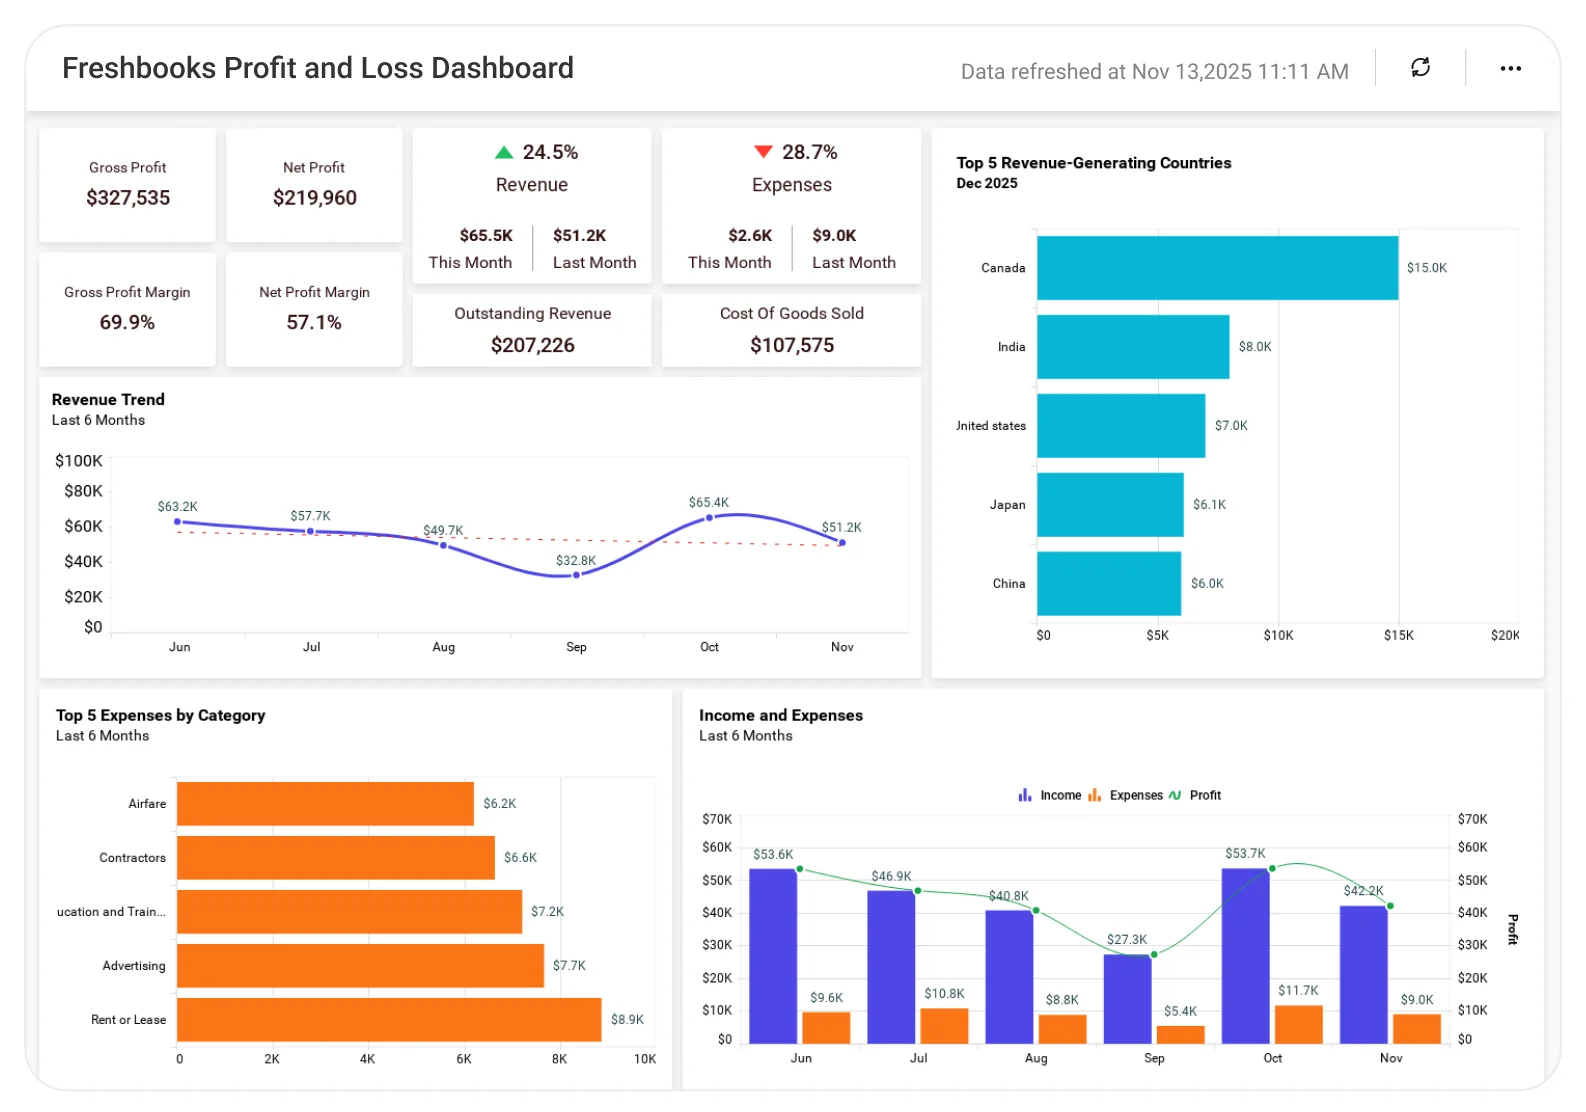
Task: Click the Contractors expense bar
Action: point(336,858)
